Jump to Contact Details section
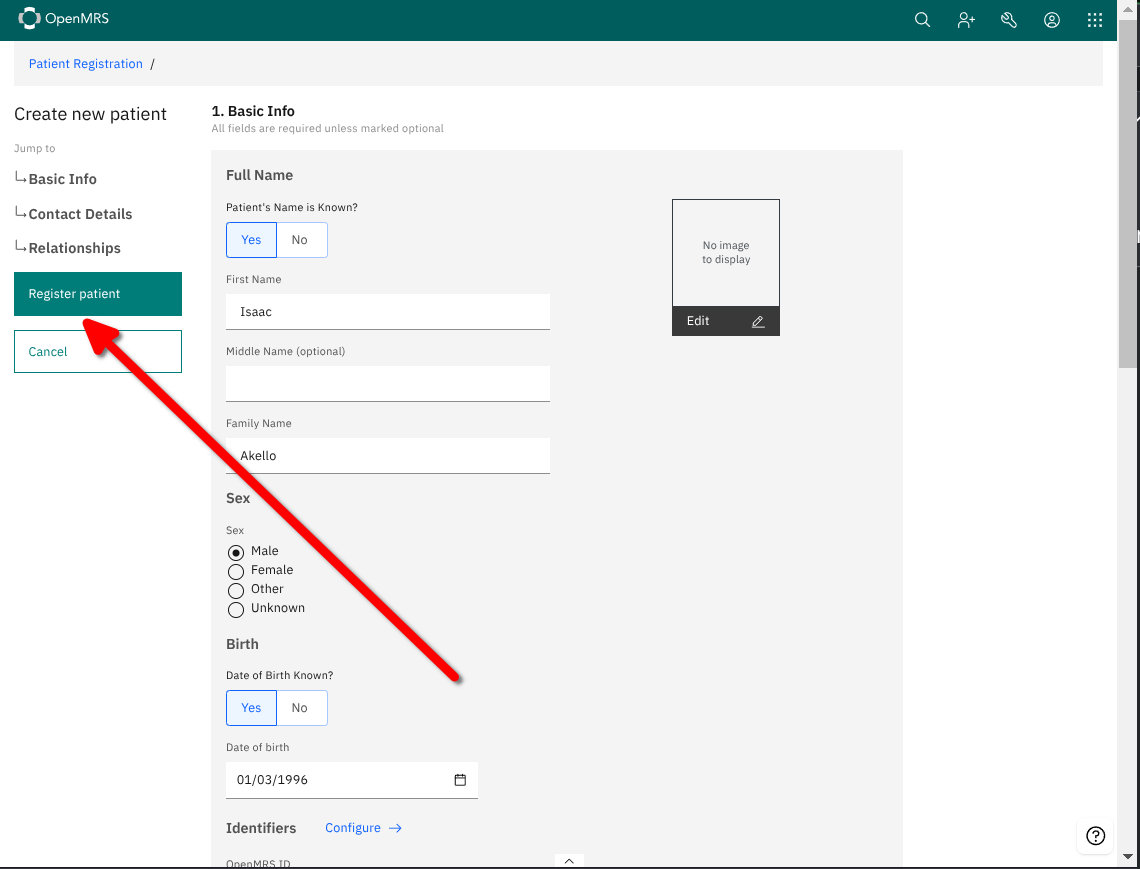Image resolution: width=1140 pixels, height=869 pixels. (80, 214)
